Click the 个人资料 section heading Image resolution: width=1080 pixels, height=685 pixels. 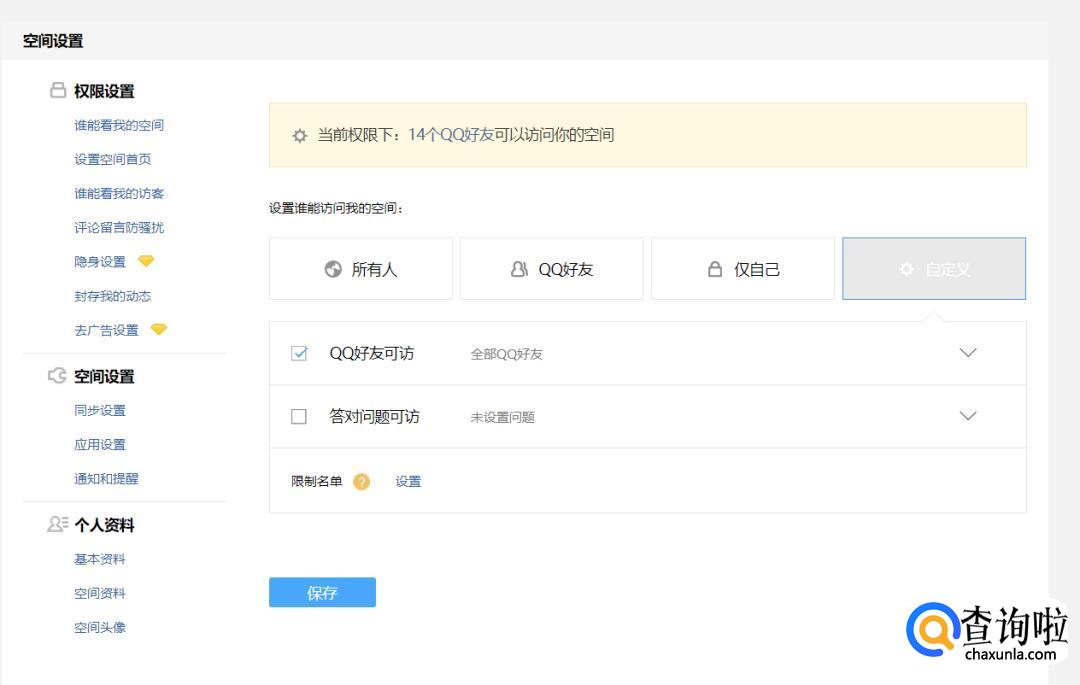click(104, 525)
